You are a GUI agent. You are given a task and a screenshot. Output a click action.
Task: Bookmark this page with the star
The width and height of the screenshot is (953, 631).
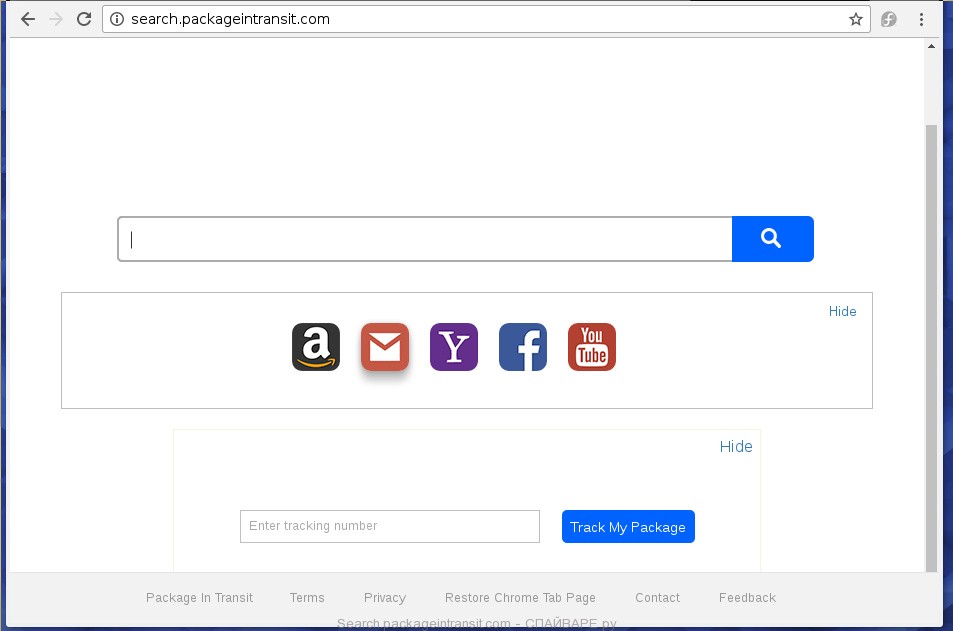coord(856,19)
